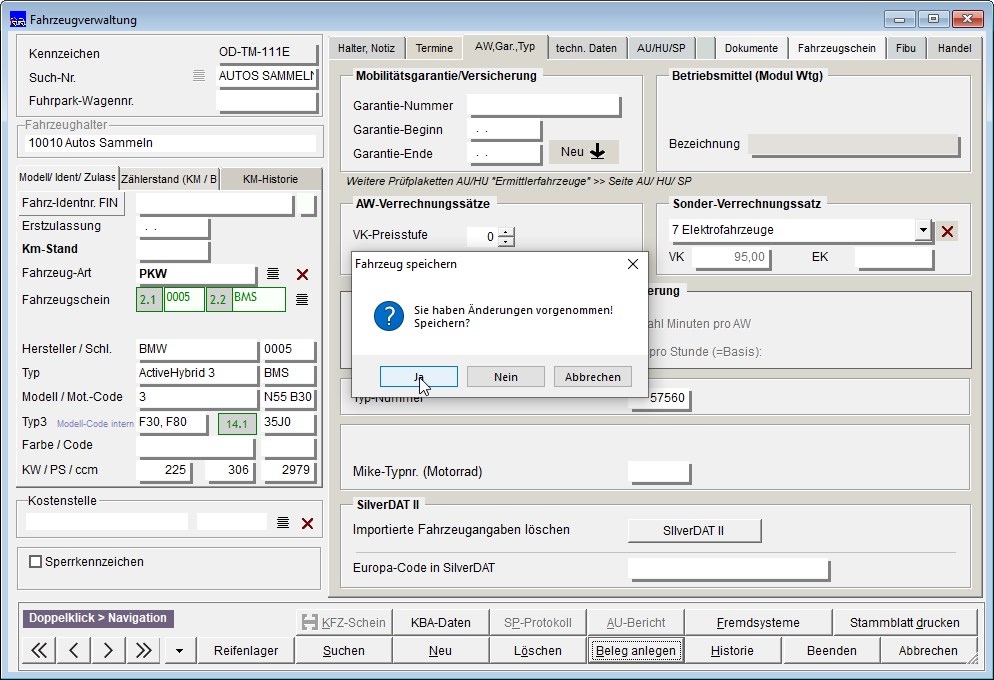Open Fahrzeugschein tab
The width and height of the screenshot is (994, 680).
(x=837, y=48)
